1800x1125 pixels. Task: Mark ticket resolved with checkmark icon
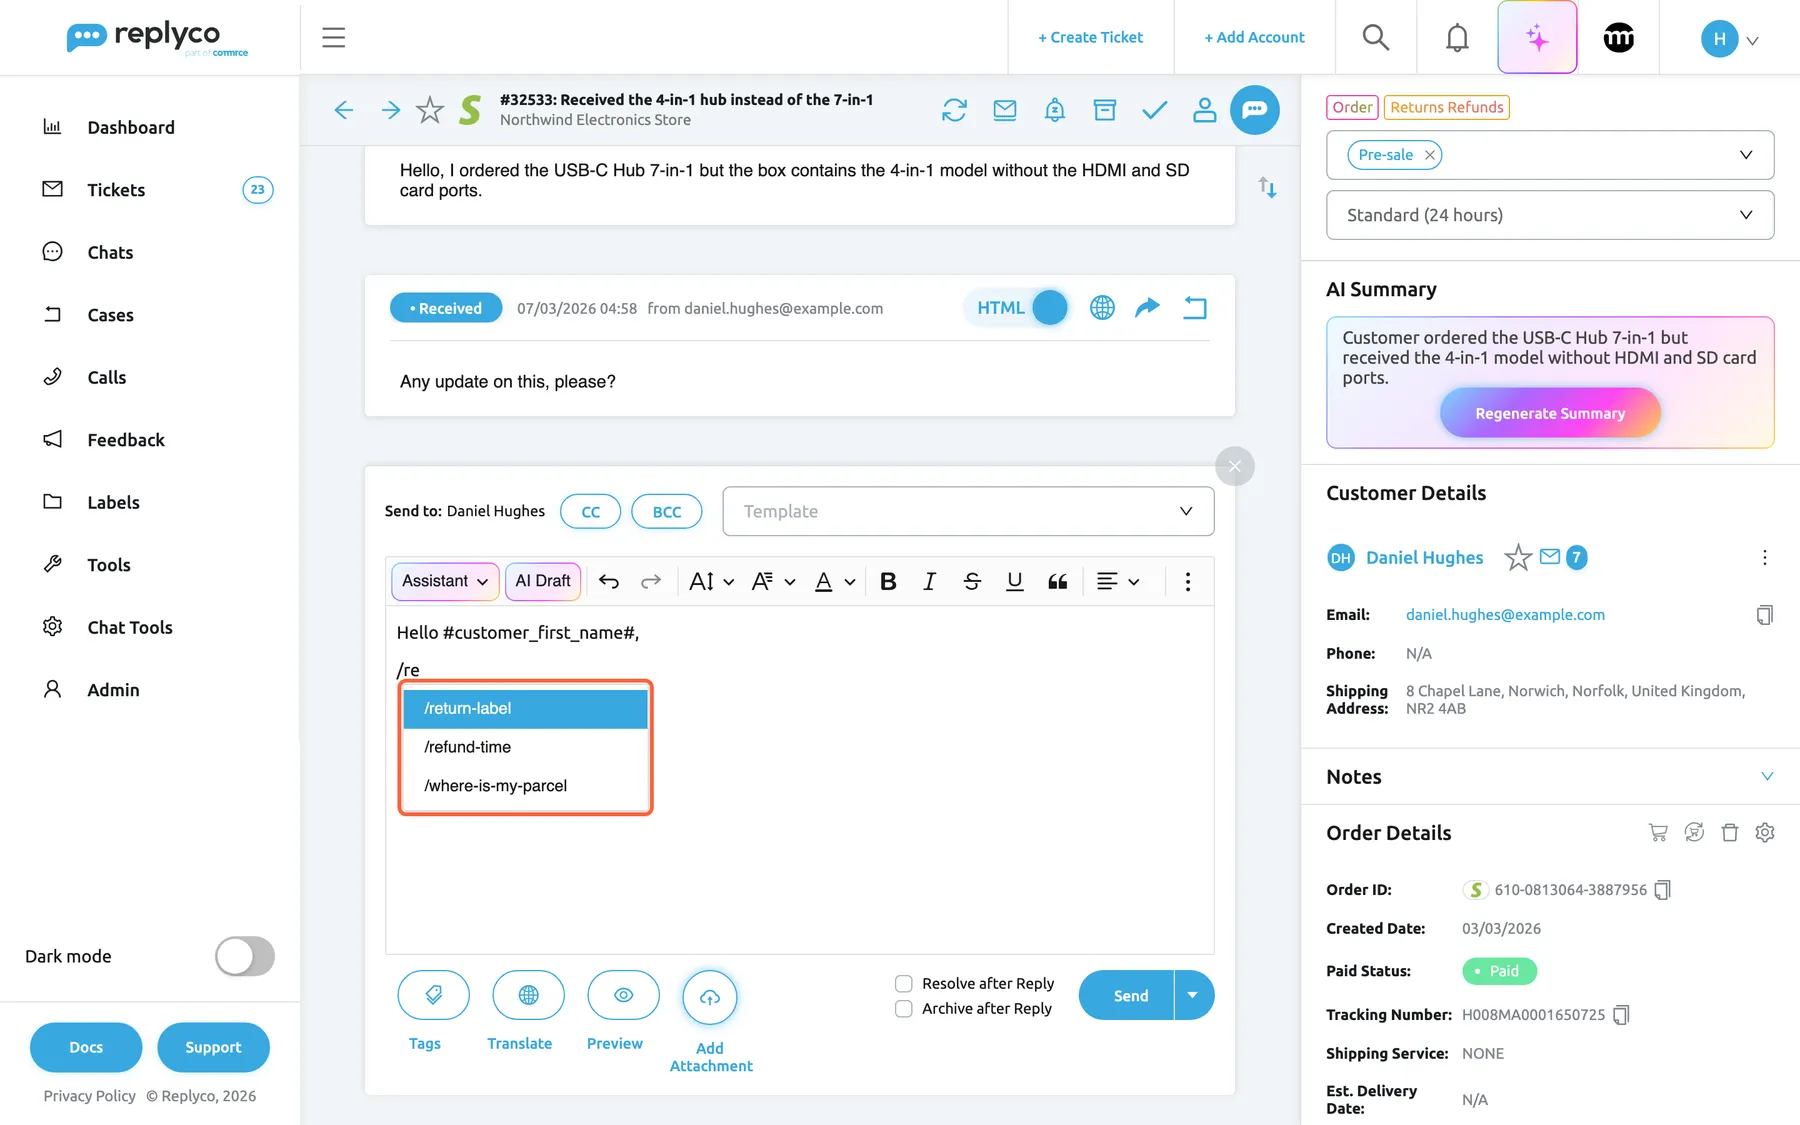(1154, 110)
